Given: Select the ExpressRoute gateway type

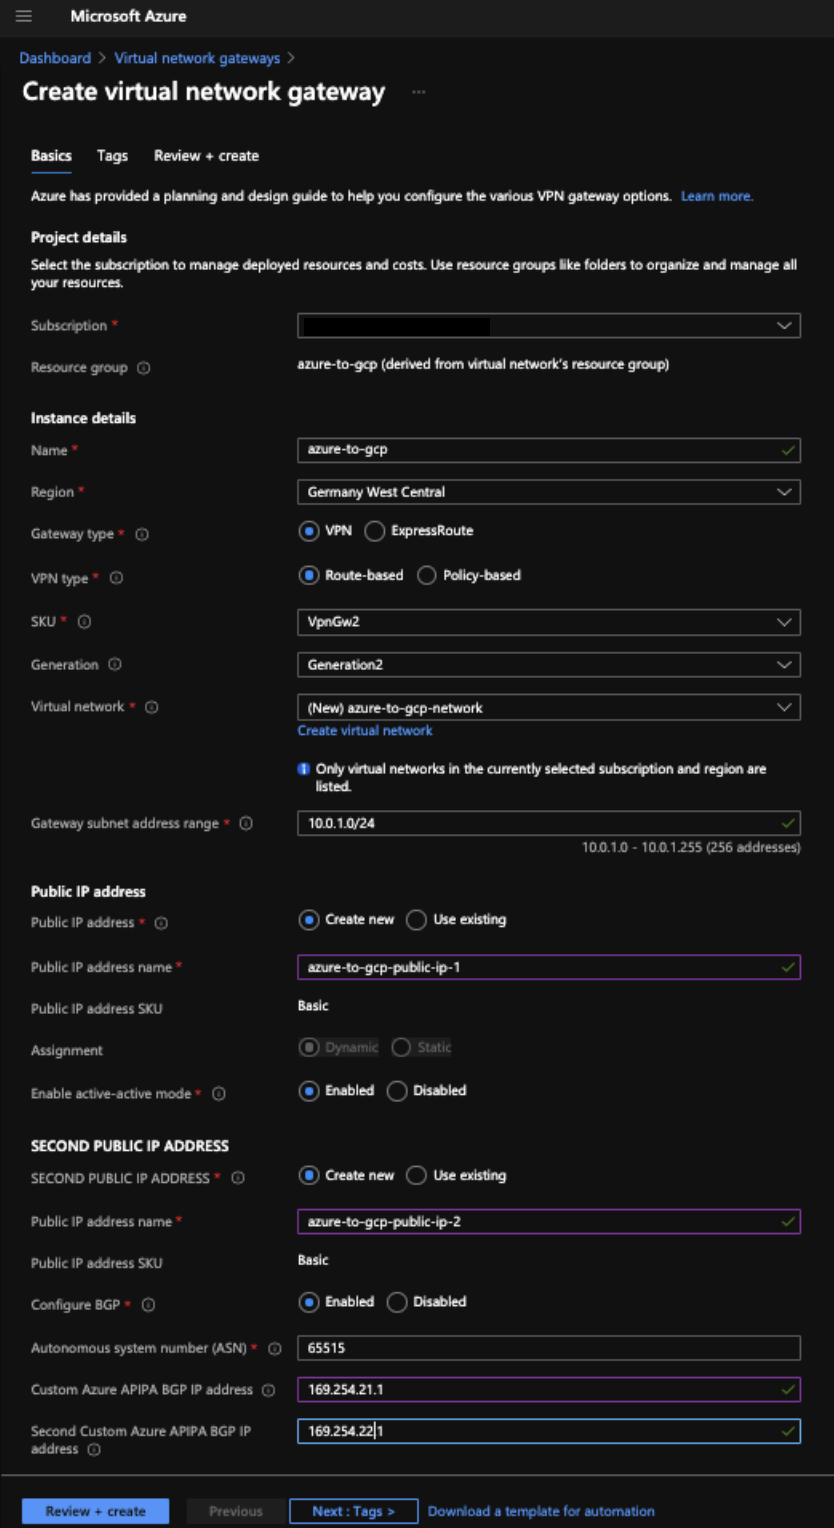Looking at the screenshot, I should [375, 531].
